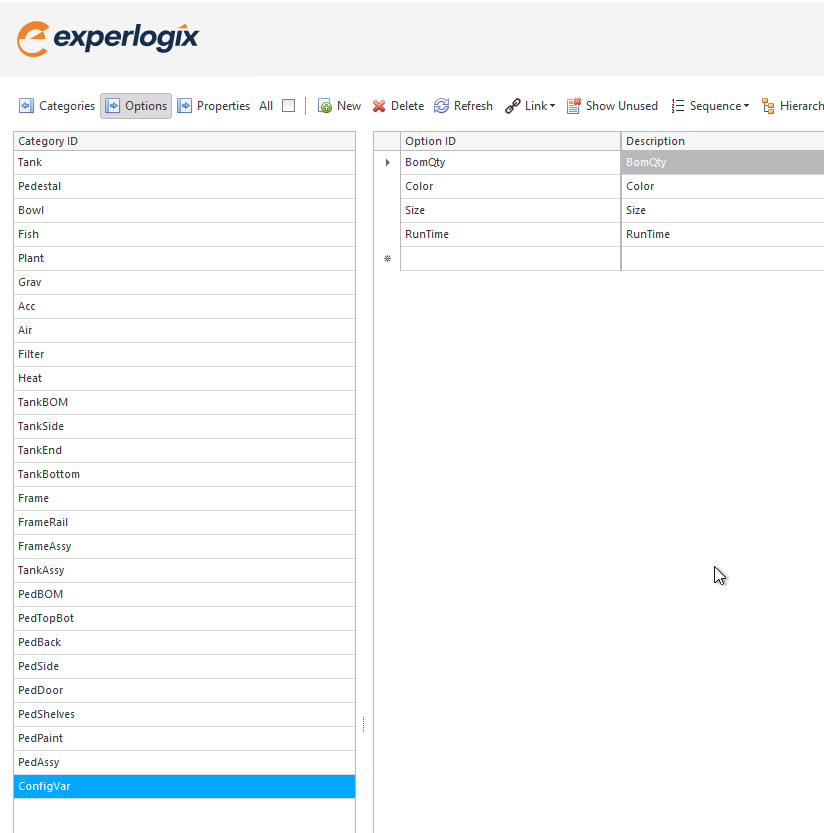Sort by Category ID column header
The width and height of the screenshot is (824, 833).
tap(184, 141)
